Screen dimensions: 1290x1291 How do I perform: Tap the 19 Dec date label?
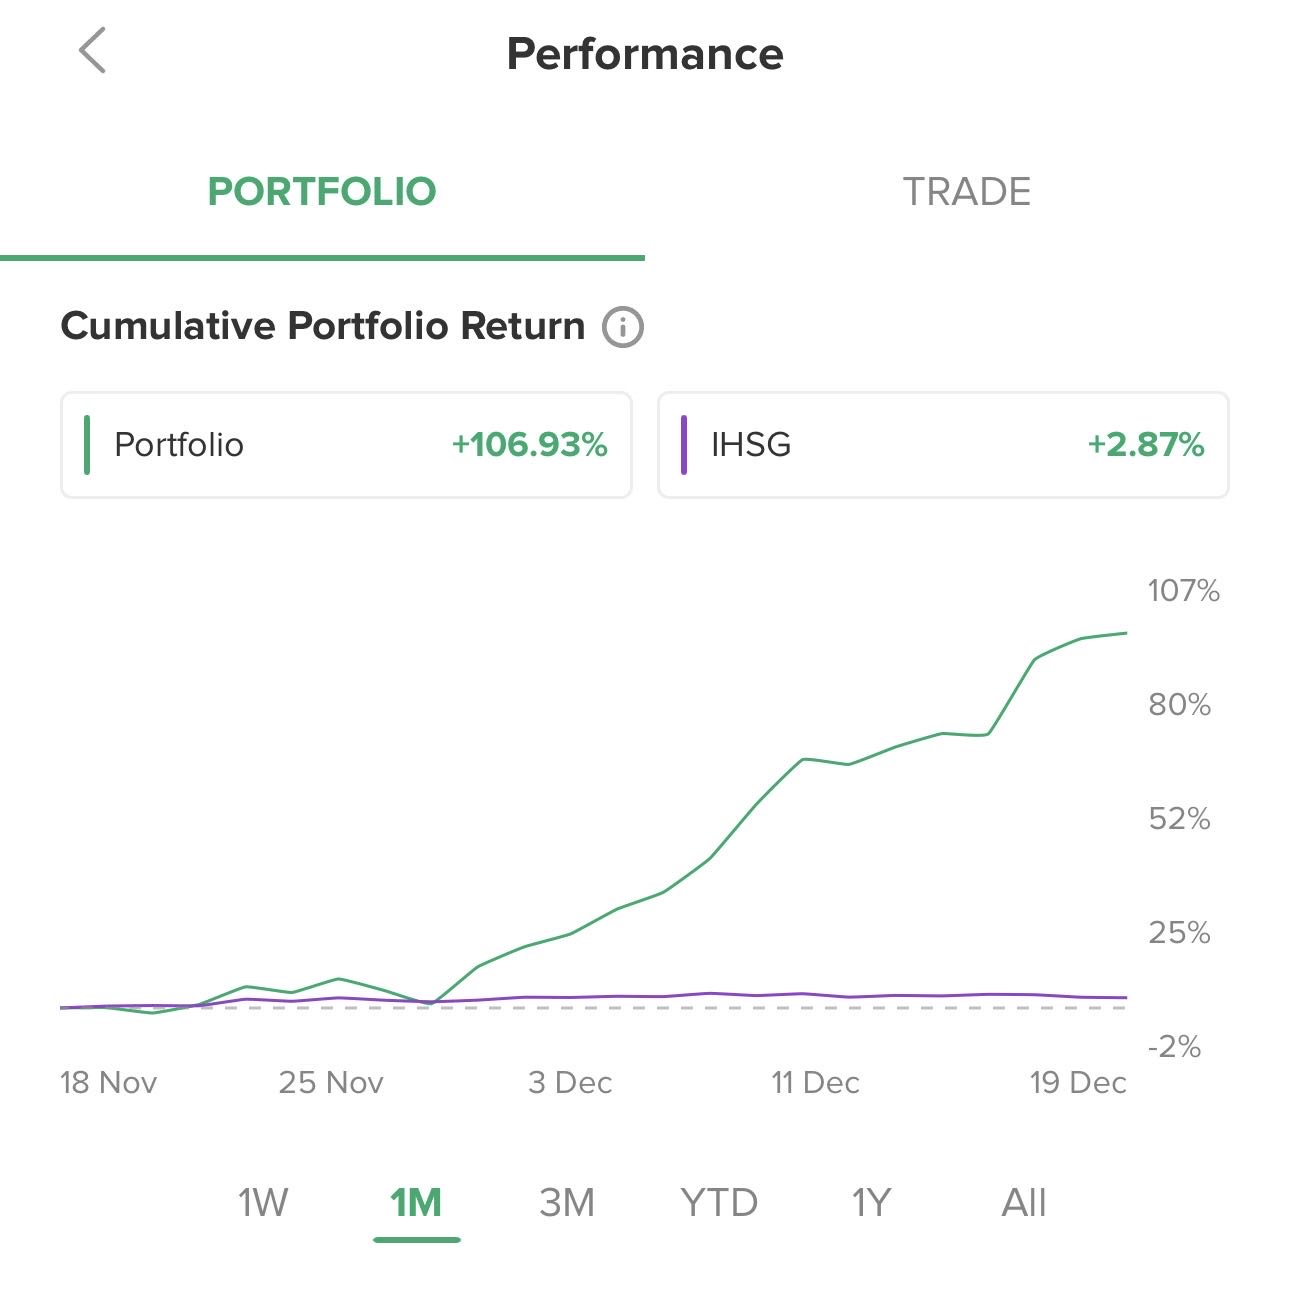click(1078, 1083)
